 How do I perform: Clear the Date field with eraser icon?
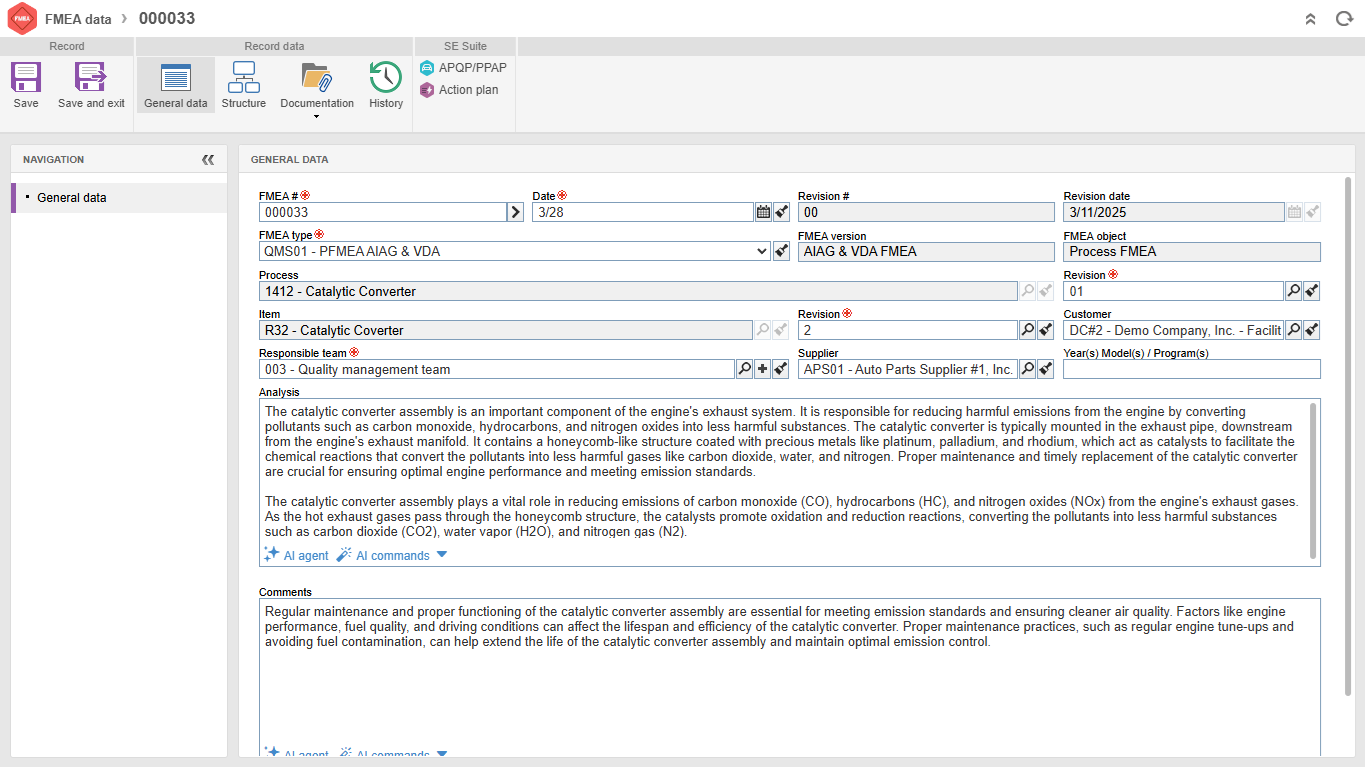pyautogui.click(x=782, y=212)
